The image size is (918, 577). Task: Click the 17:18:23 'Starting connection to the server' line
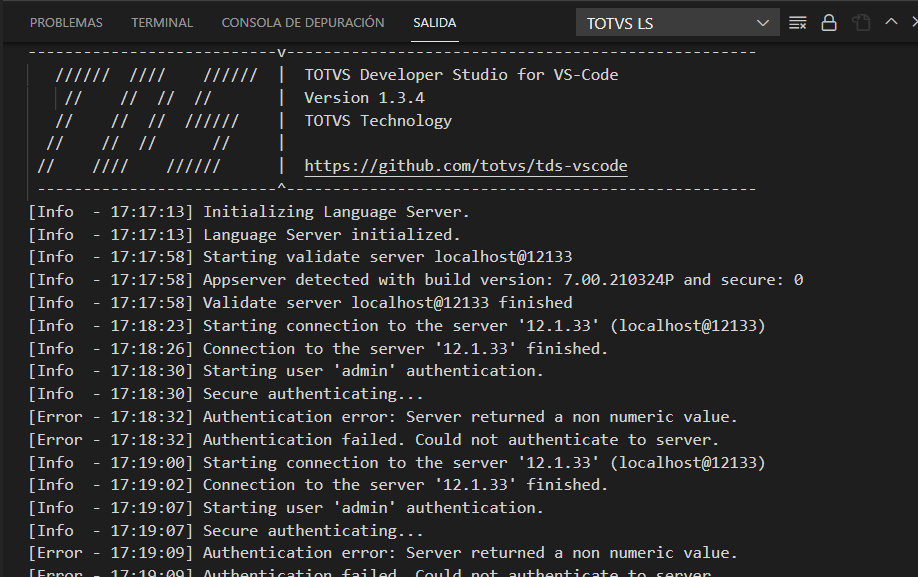pos(397,325)
